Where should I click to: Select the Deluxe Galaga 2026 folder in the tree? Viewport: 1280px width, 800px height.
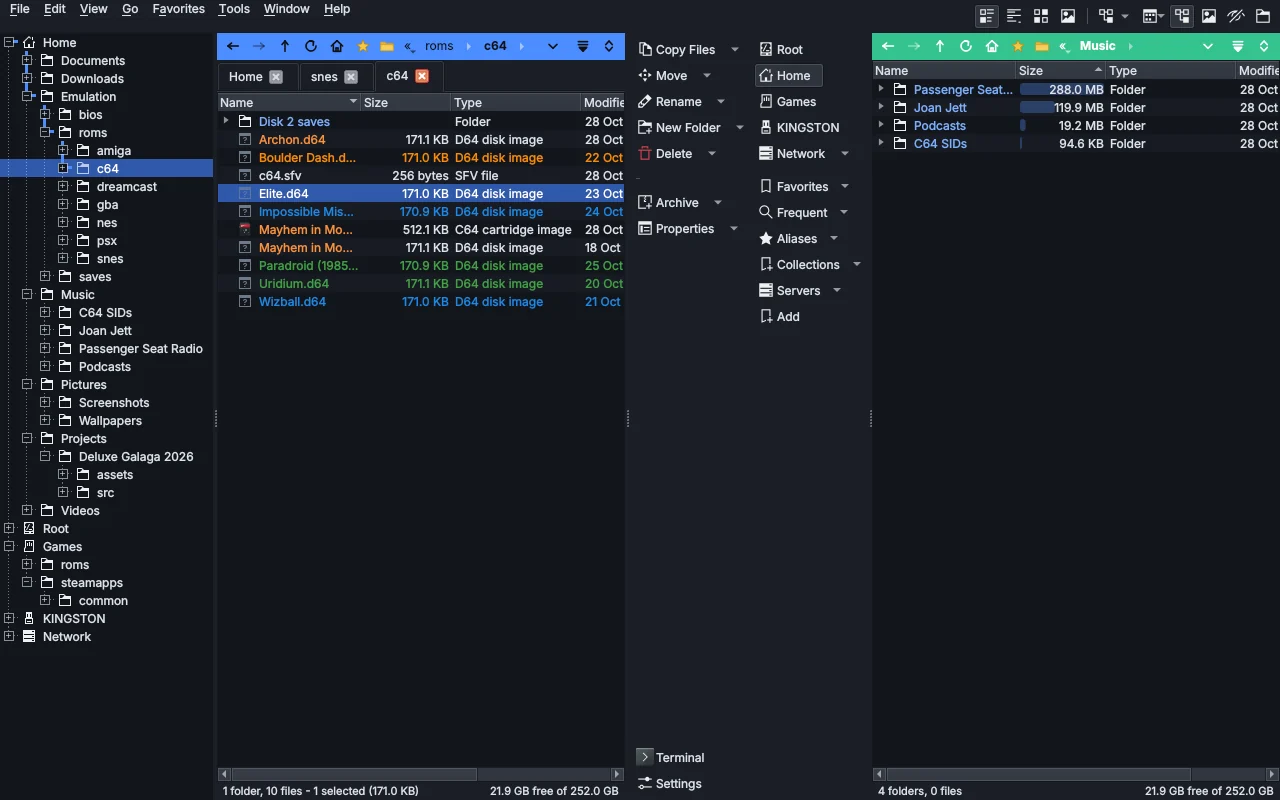click(x=136, y=457)
